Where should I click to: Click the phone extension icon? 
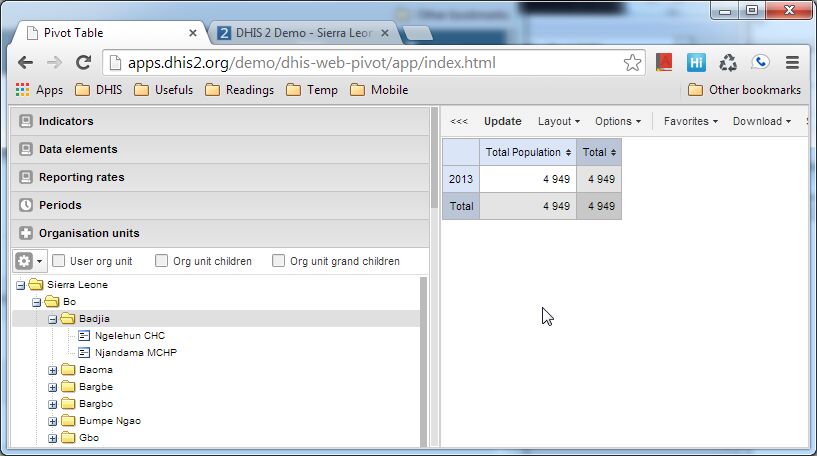(x=760, y=63)
